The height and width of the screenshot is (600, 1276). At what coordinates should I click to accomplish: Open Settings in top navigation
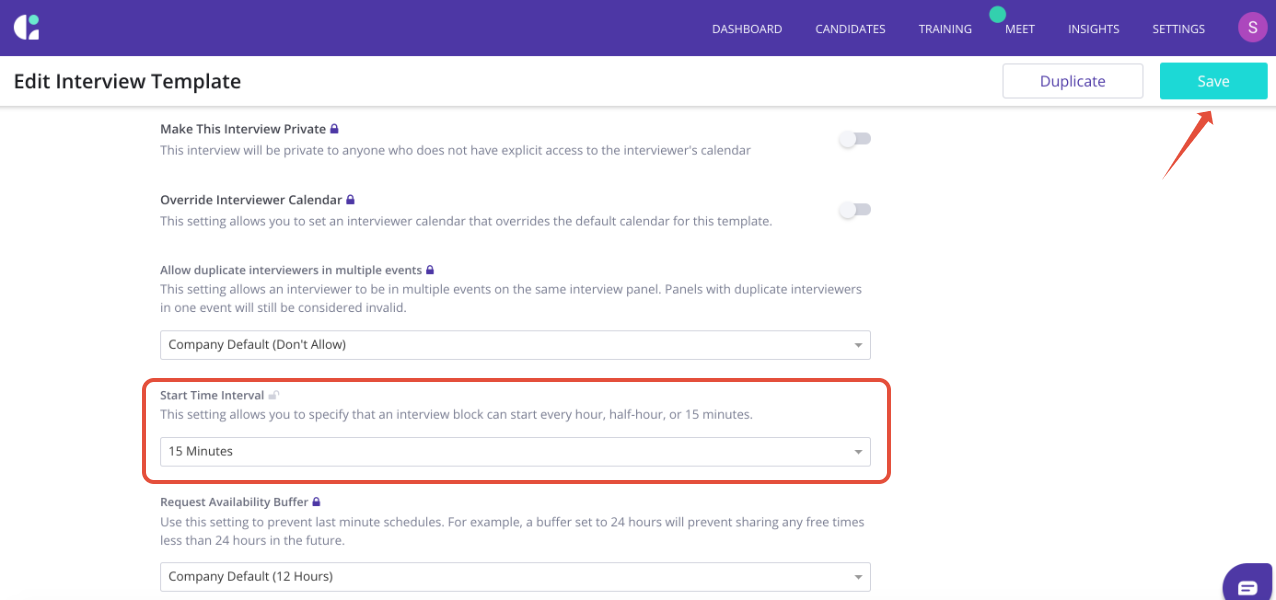click(1178, 29)
